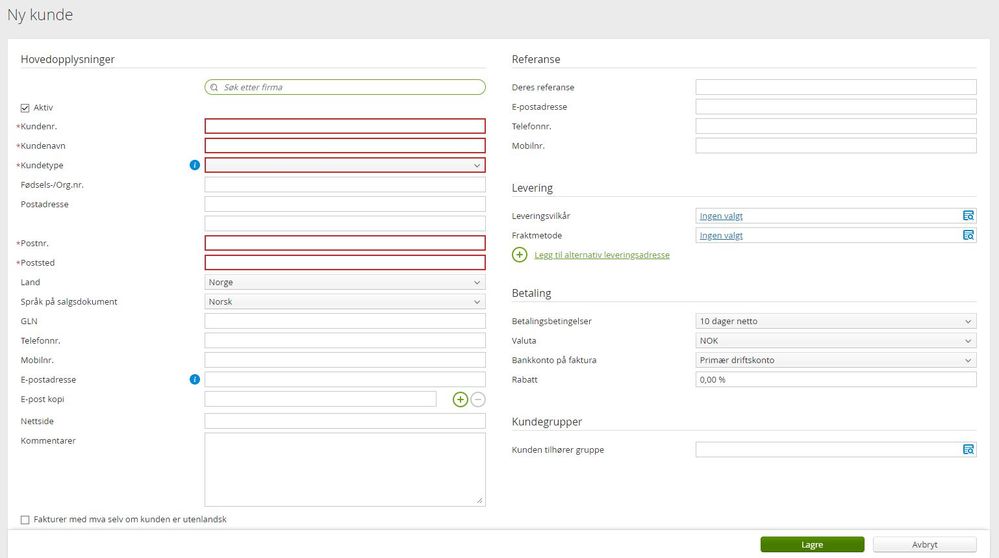Viewport: 999px width, 558px height.
Task: Click the Fødsels-/Org.nr. field
Action: click(345, 185)
